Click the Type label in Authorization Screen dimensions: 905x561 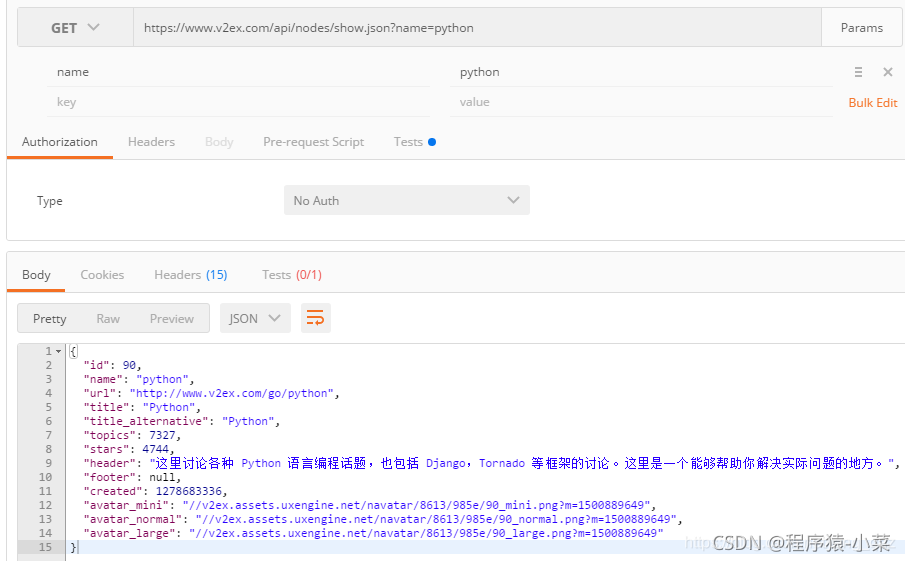click(x=50, y=201)
